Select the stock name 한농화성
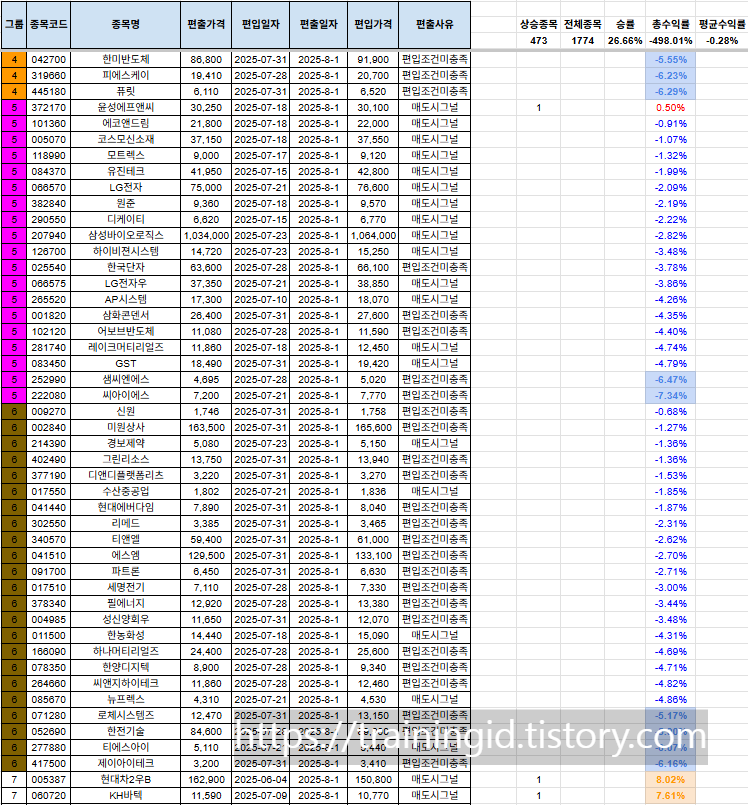Image resolution: width=748 pixels, height=805 pixels. (x=125, y=636)
